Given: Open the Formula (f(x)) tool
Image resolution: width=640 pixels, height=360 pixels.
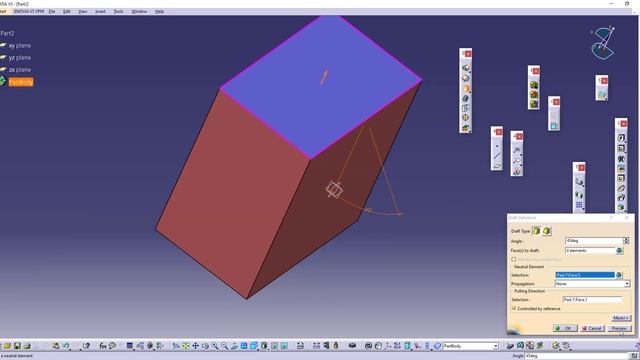Looking at the screenshot, I should tap(102, 346).
